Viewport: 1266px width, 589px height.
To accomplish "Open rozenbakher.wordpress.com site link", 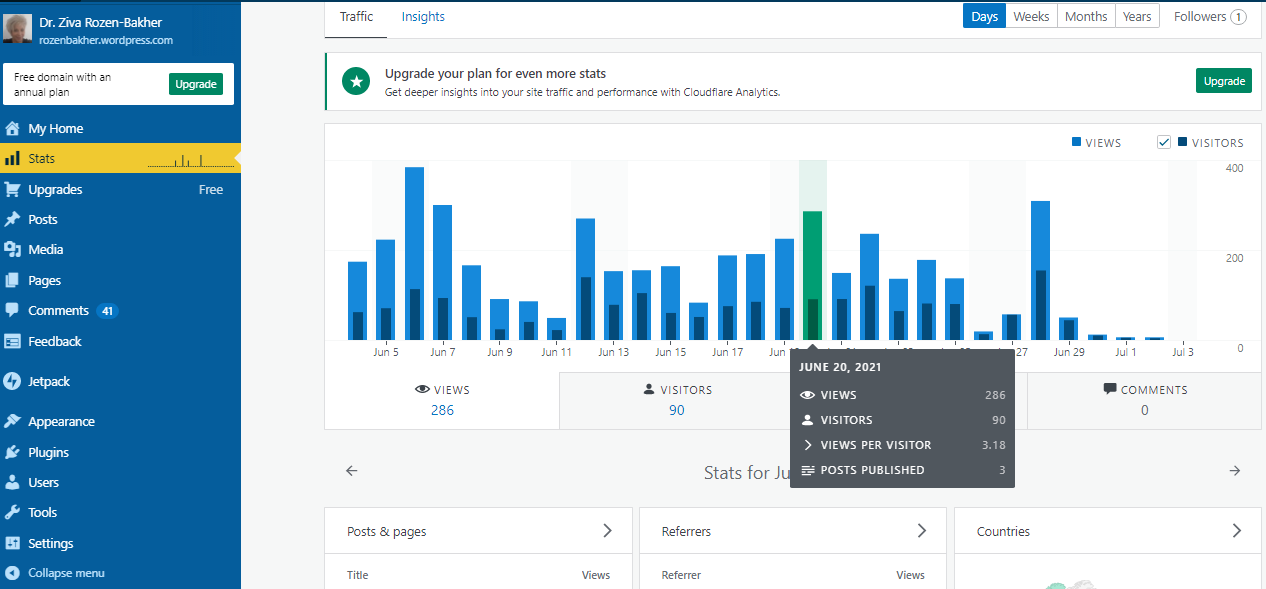I will coord(106,40).
